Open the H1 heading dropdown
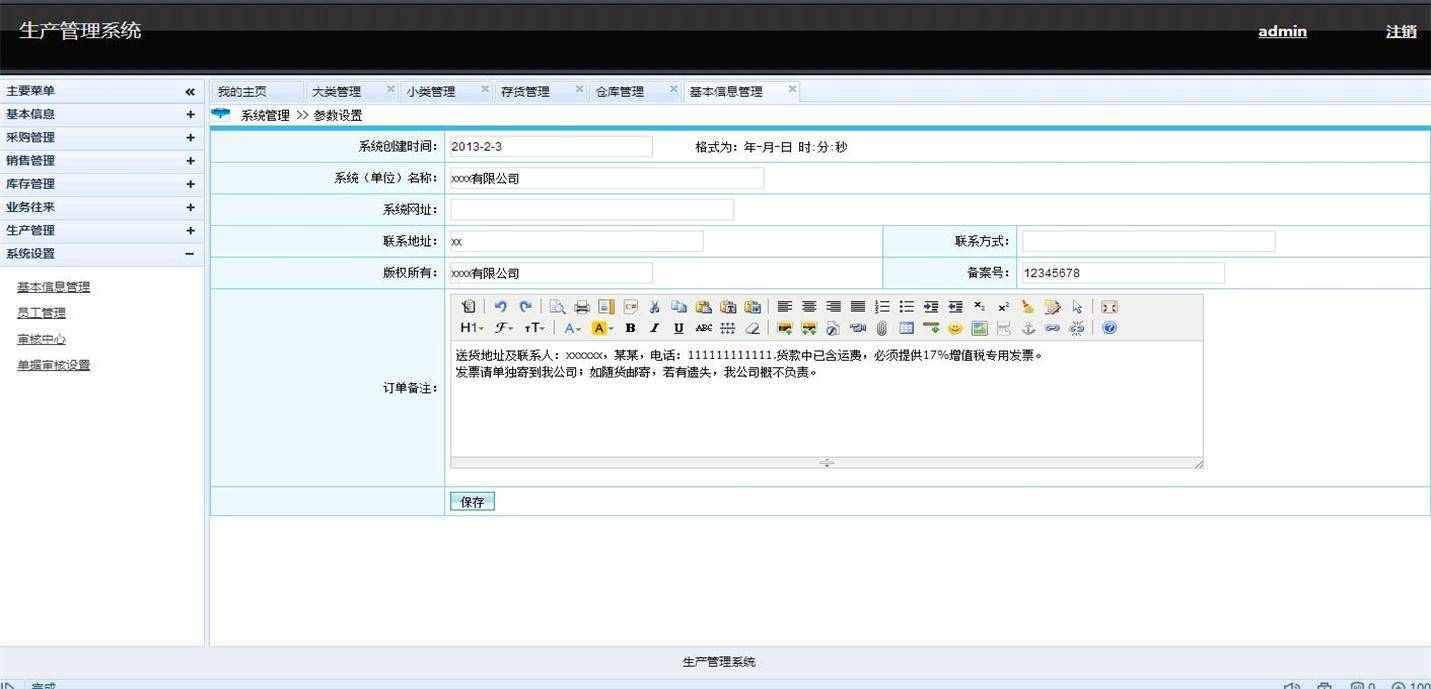This screenshot has height=689, width=1431. coord(471,328)
